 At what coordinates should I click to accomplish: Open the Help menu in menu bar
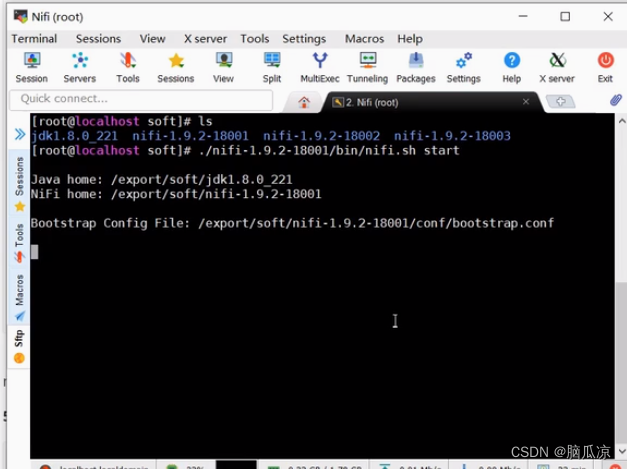pos(410,39)
